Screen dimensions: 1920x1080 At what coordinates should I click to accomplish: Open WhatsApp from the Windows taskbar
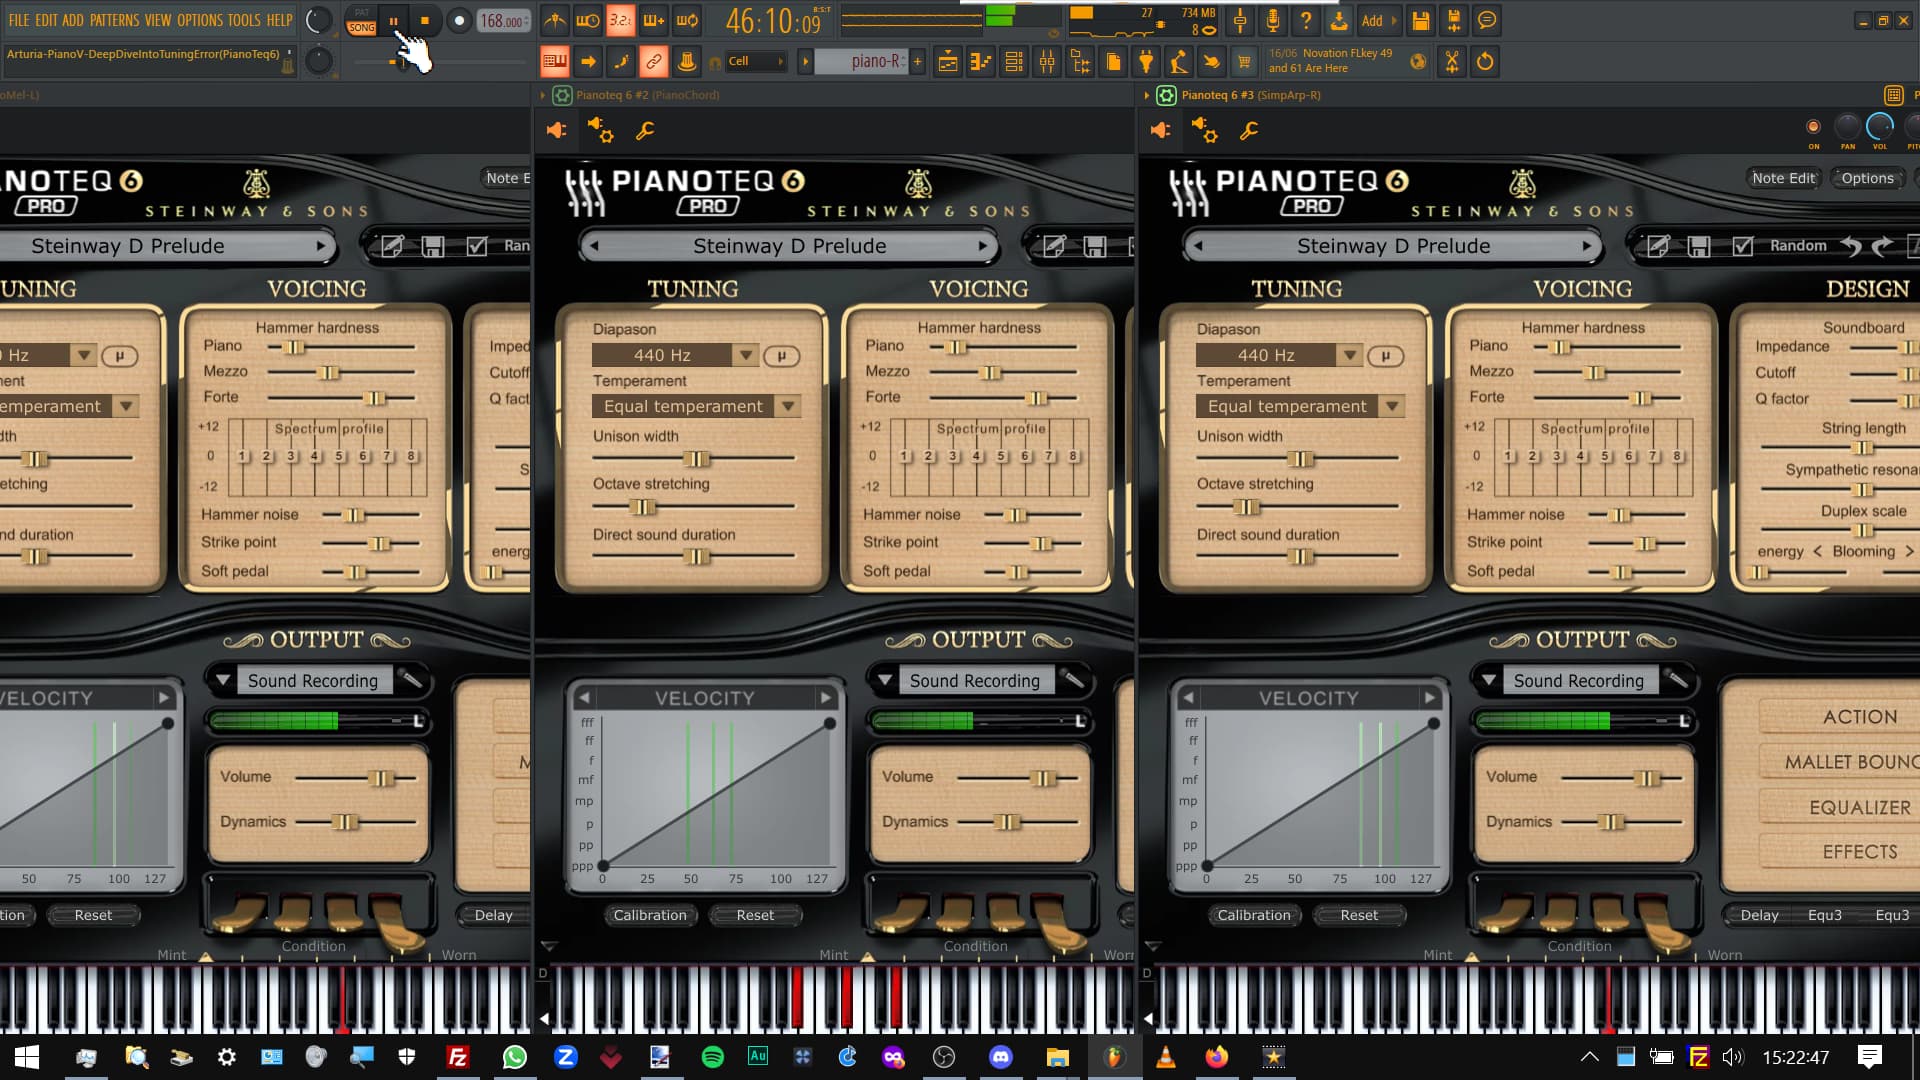coord(515,1057)
